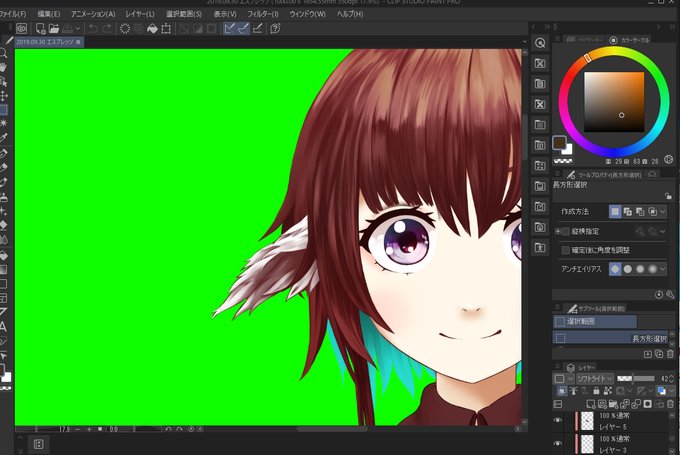Image resolution: width=680 pixels, height=455 pixels.
Task: Open the ファイル(F) menu
Action: coord(12,14)
